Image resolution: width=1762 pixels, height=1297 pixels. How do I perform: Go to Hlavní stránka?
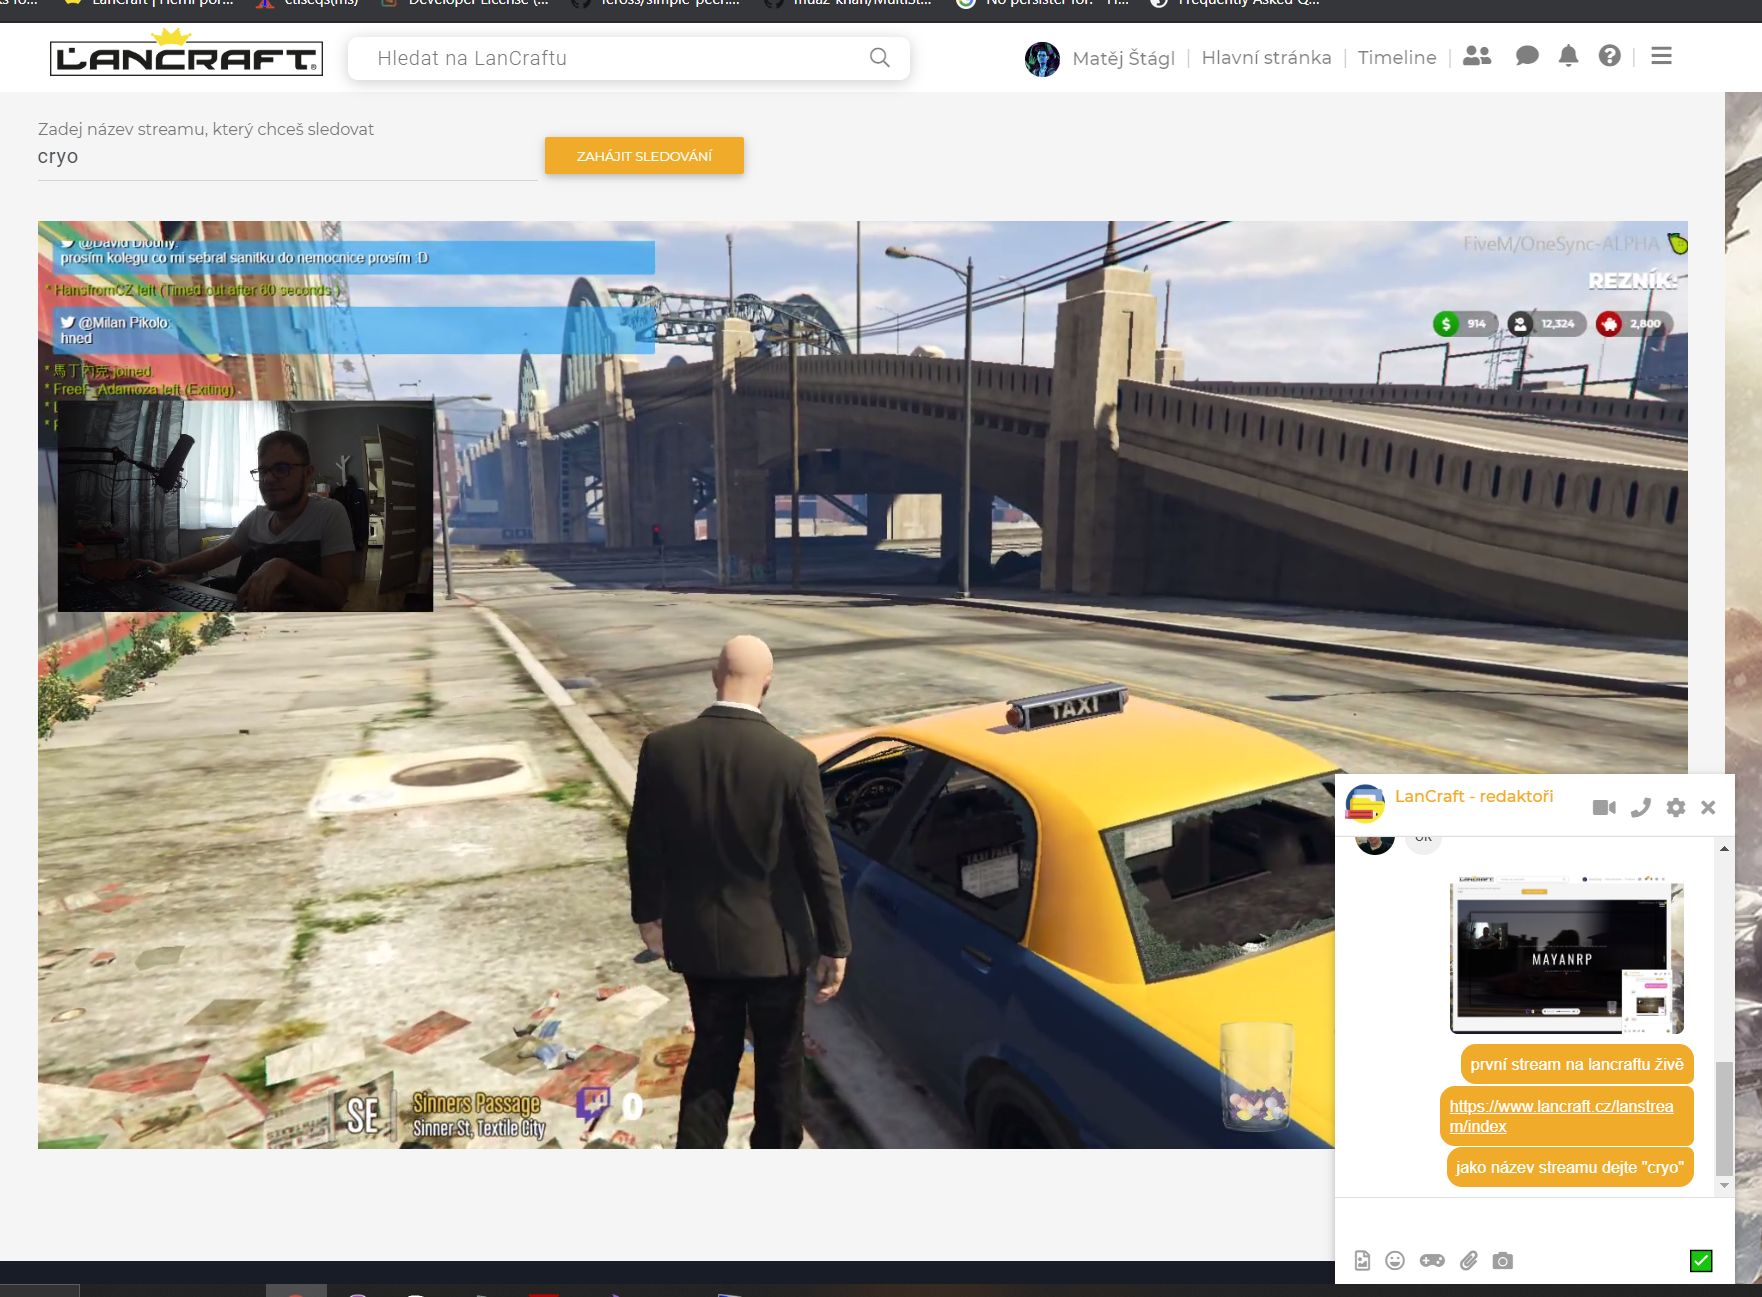[x=1266, y=57]
